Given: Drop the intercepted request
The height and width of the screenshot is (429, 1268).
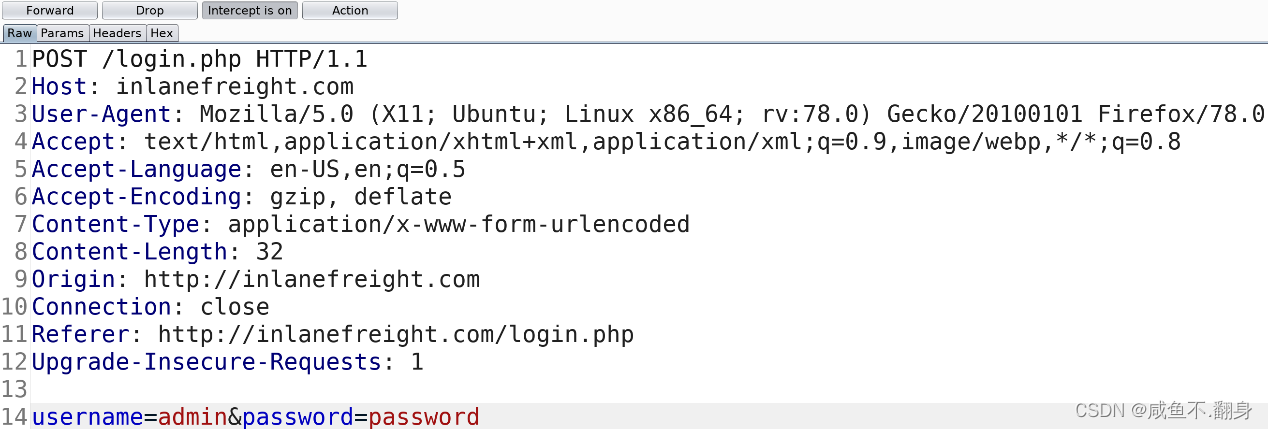Looking at the screenshot, I should coord(150,11).
